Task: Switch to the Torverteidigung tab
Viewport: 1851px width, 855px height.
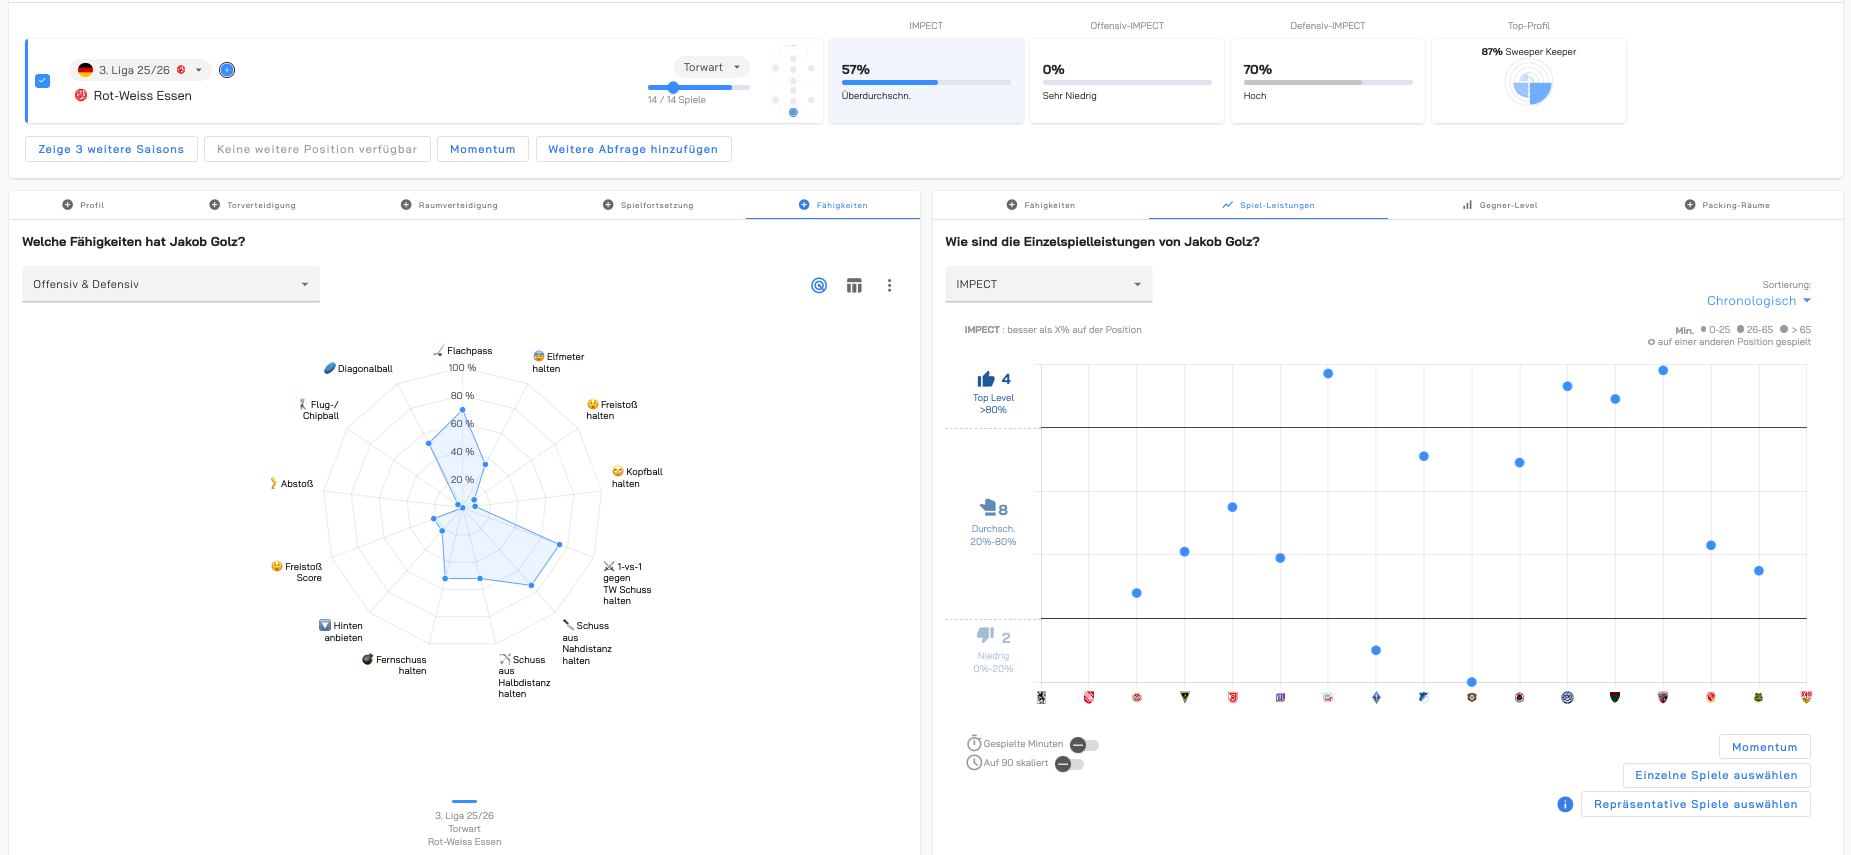Action: click(252, 205)
